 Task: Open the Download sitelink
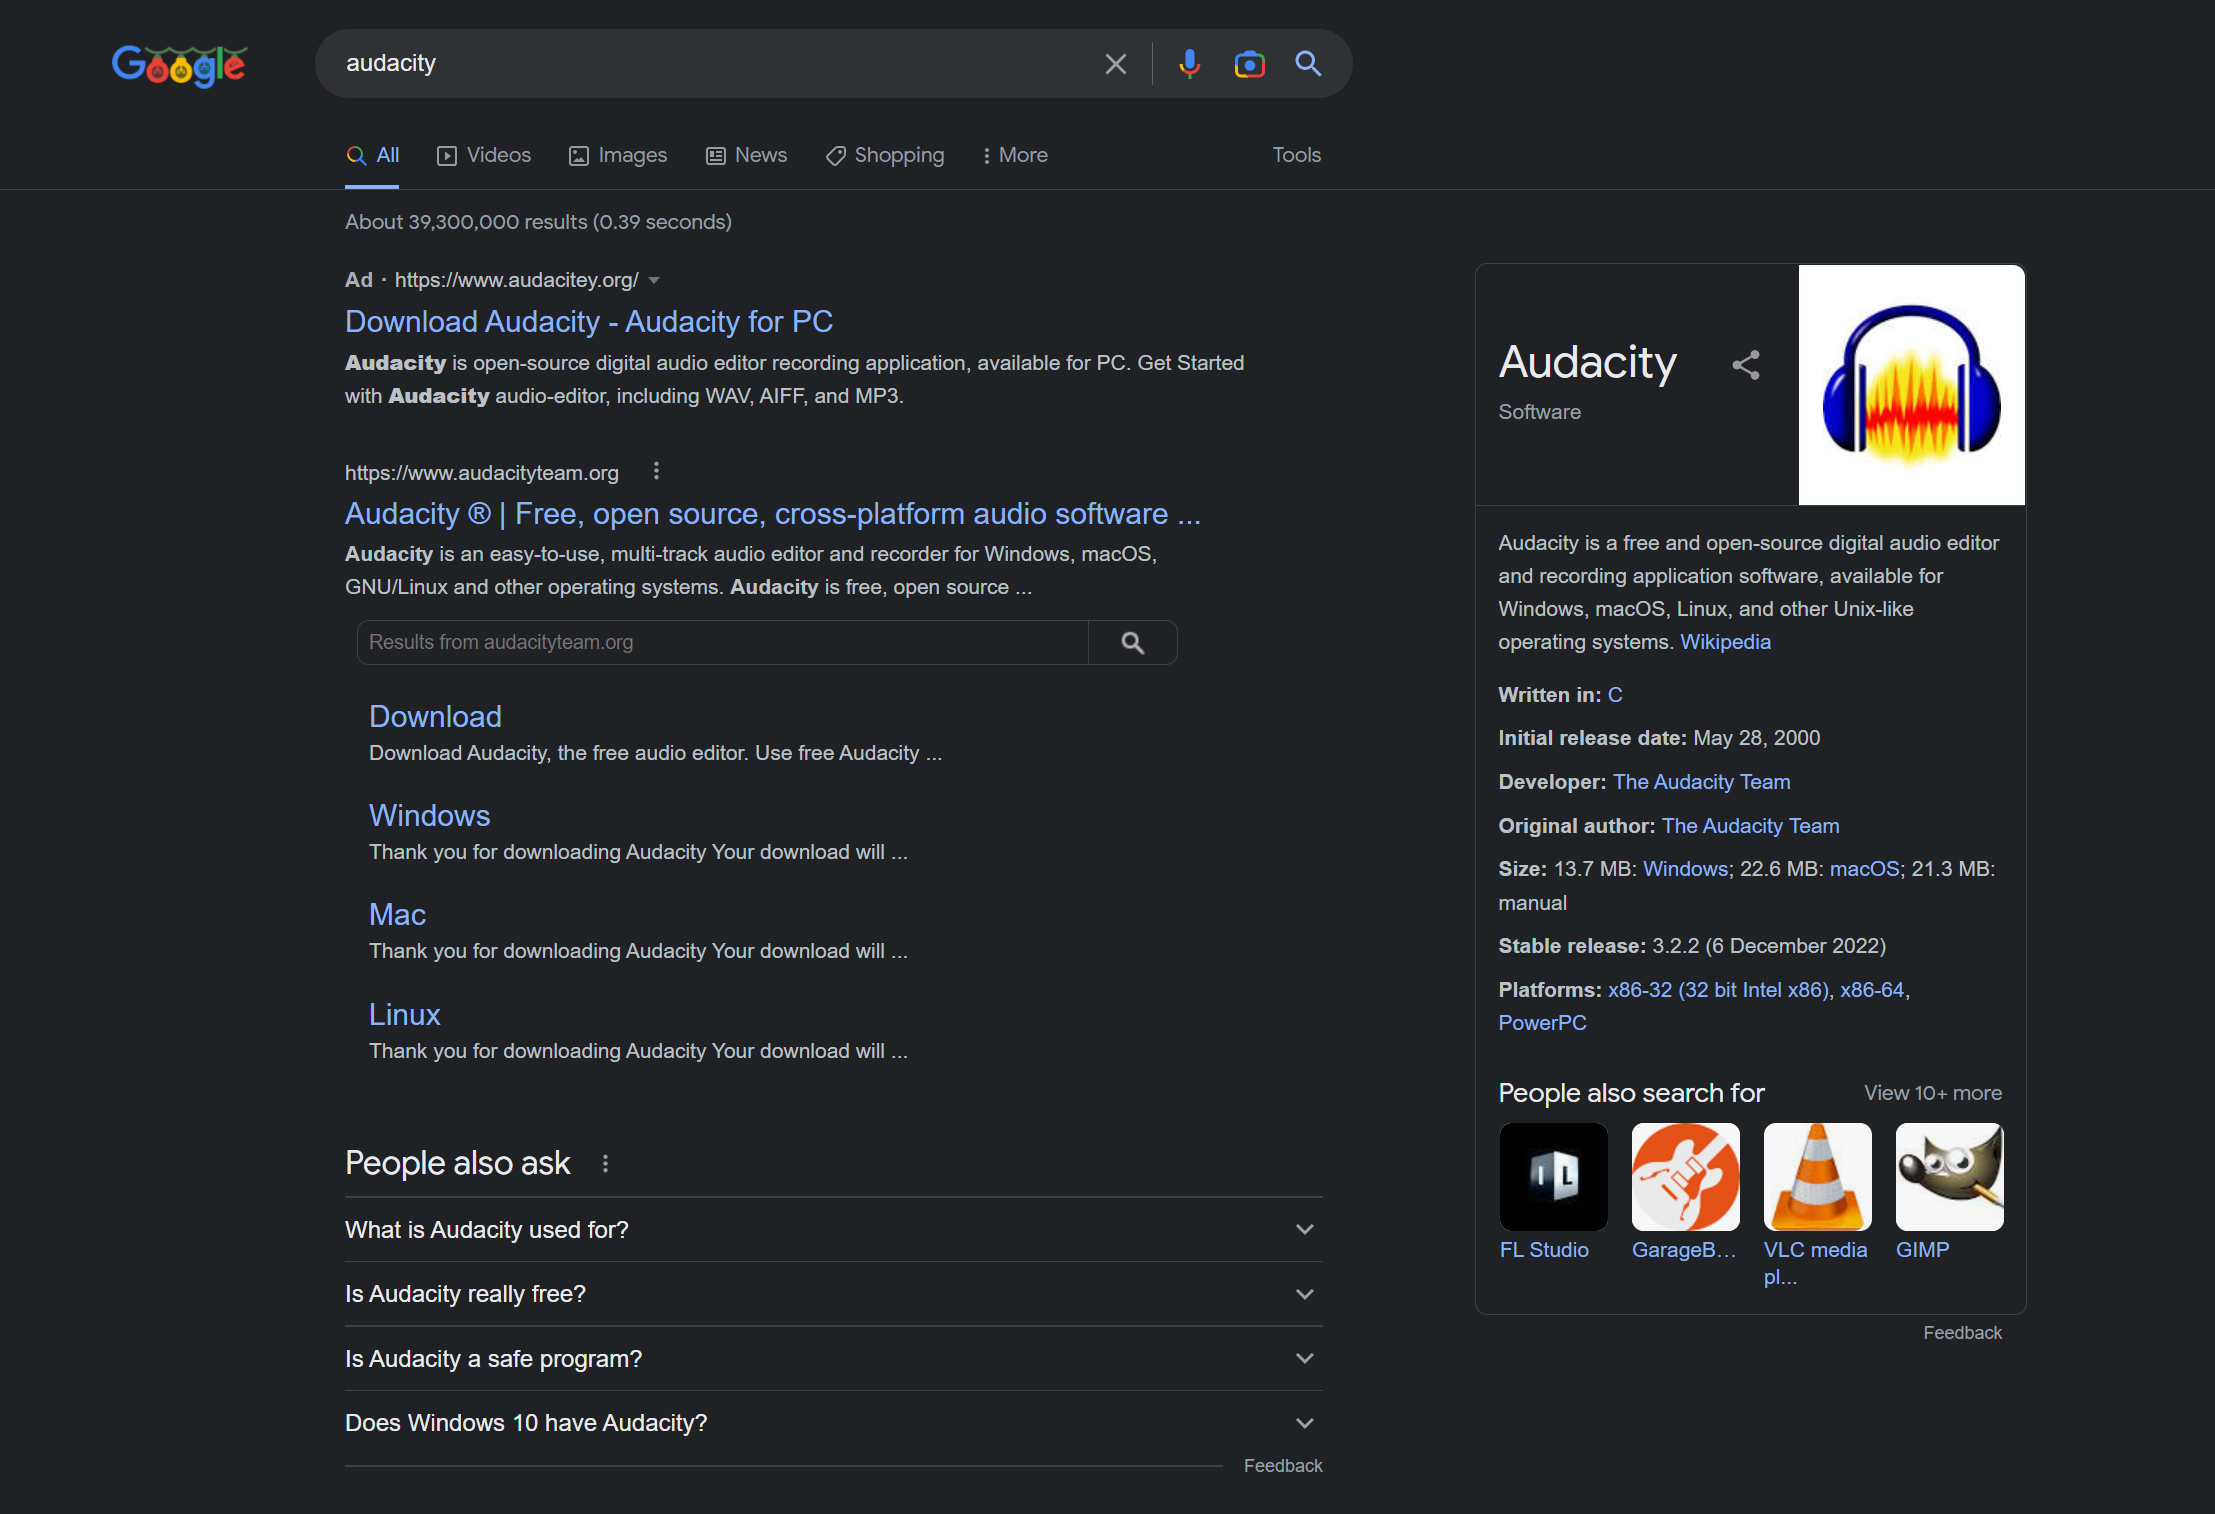tap(435, 716)
